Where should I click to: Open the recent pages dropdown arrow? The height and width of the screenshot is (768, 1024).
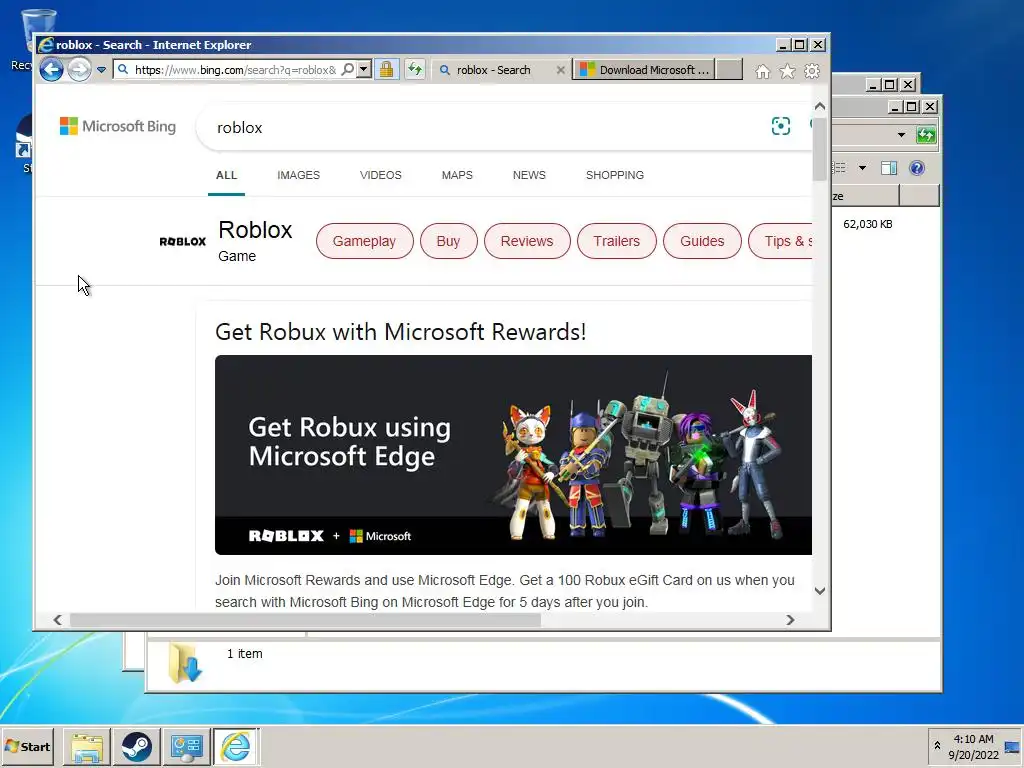[x=101, y=70]
